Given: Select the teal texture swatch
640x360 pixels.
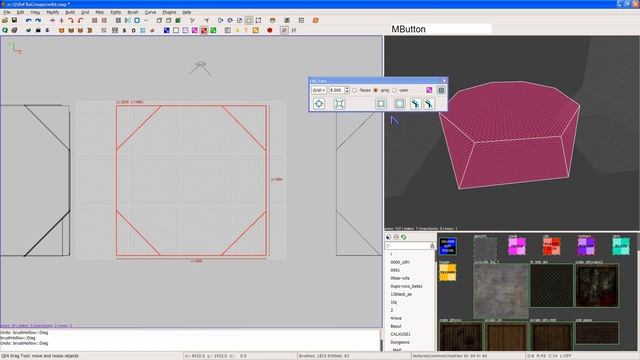Looking at the screenshot, I should point(621,247).
